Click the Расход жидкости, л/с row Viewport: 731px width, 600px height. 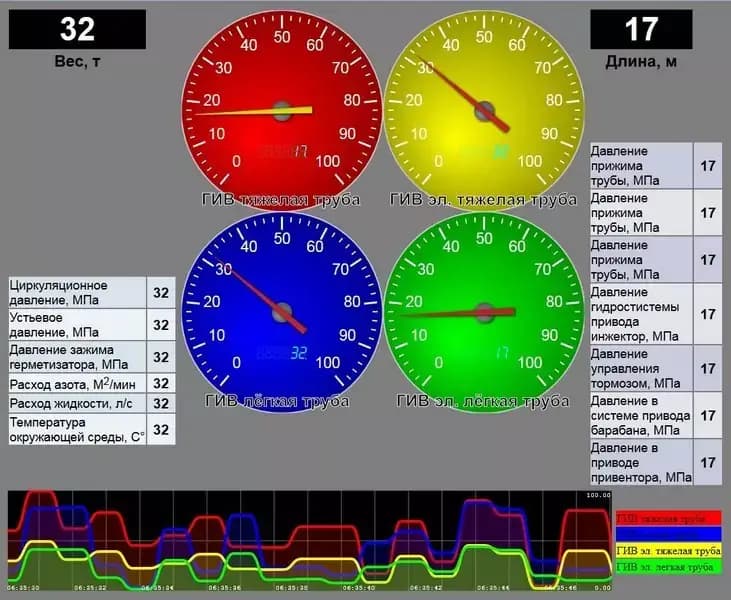pos(92,403)
